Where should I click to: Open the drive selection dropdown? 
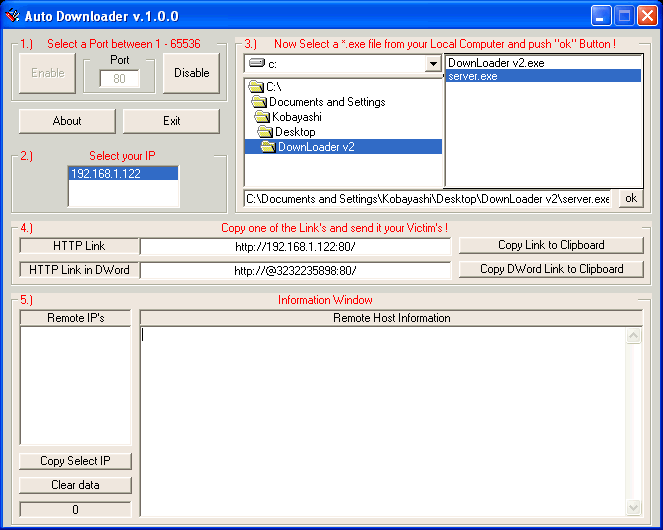[x=433, y=64]
